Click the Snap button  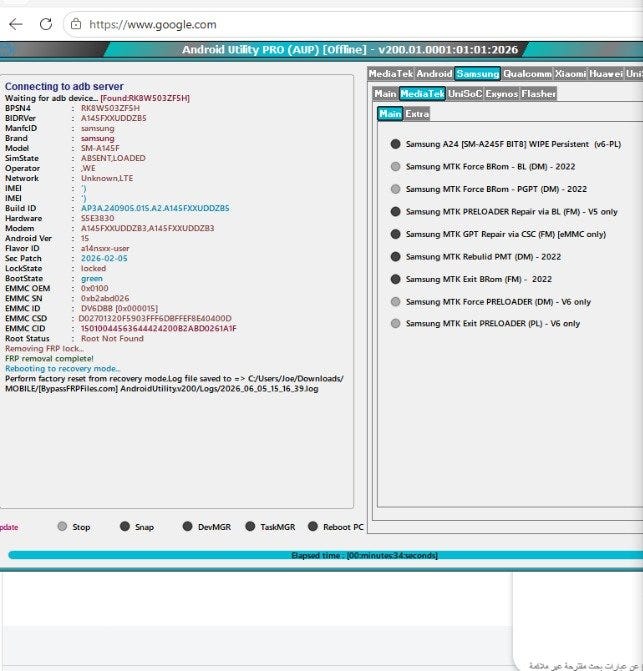(137, 527)
